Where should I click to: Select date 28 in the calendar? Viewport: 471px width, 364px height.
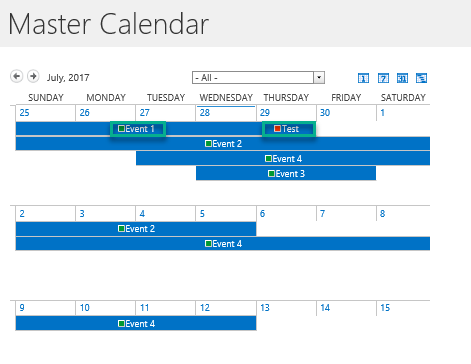coord(205,113)
